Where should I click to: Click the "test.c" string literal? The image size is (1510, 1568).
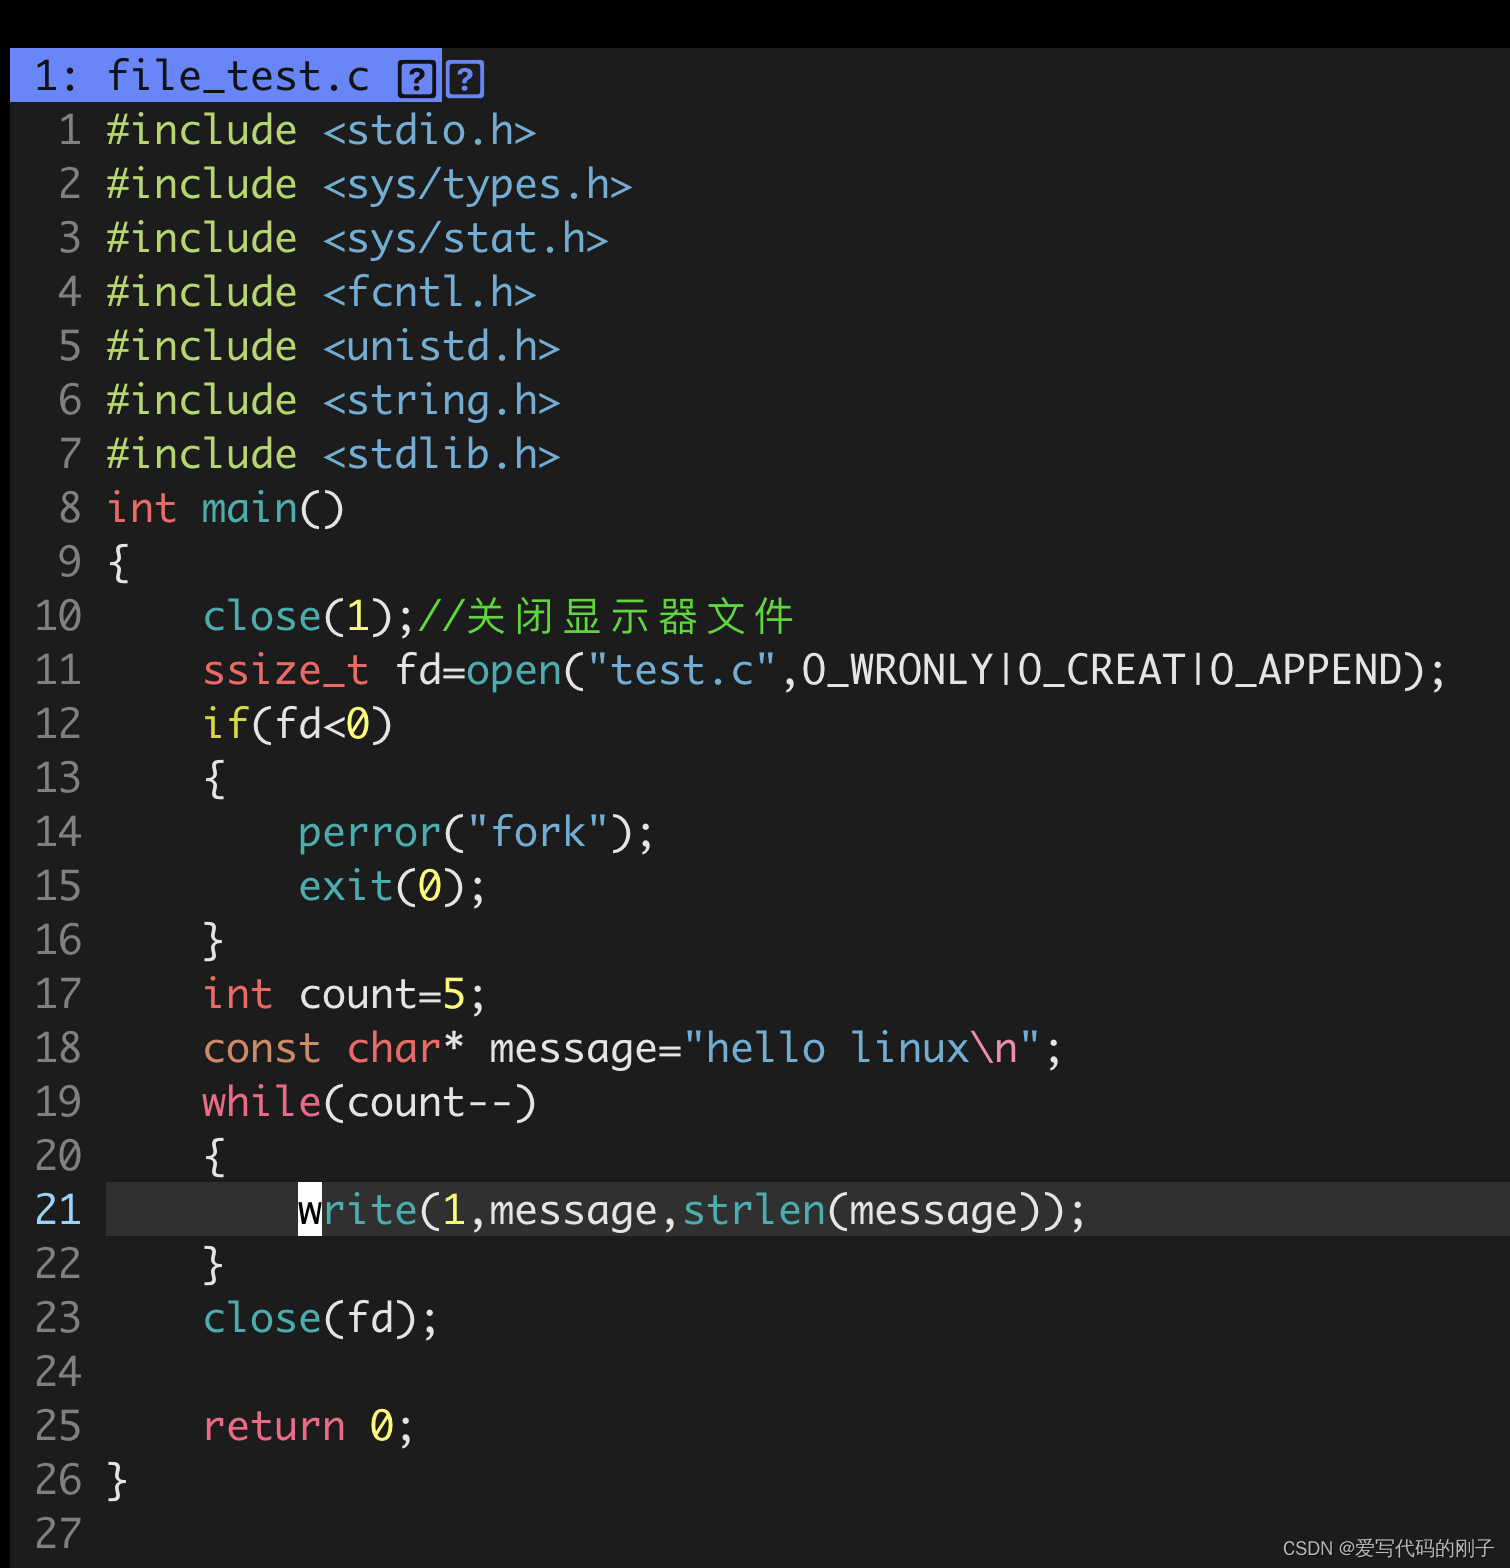(681, 671)
